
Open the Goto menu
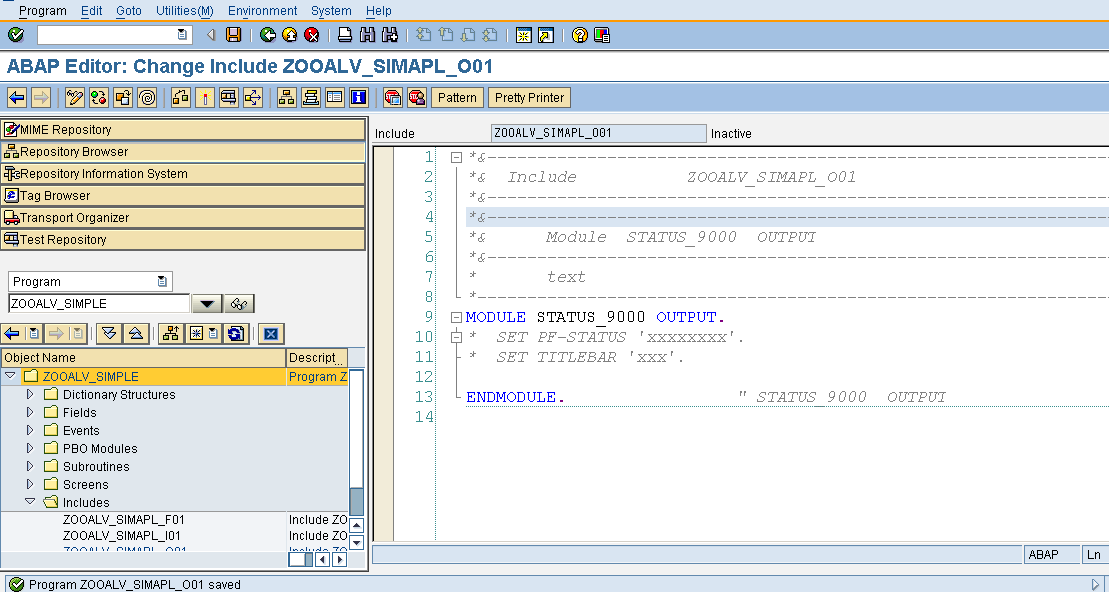[128, 11]
